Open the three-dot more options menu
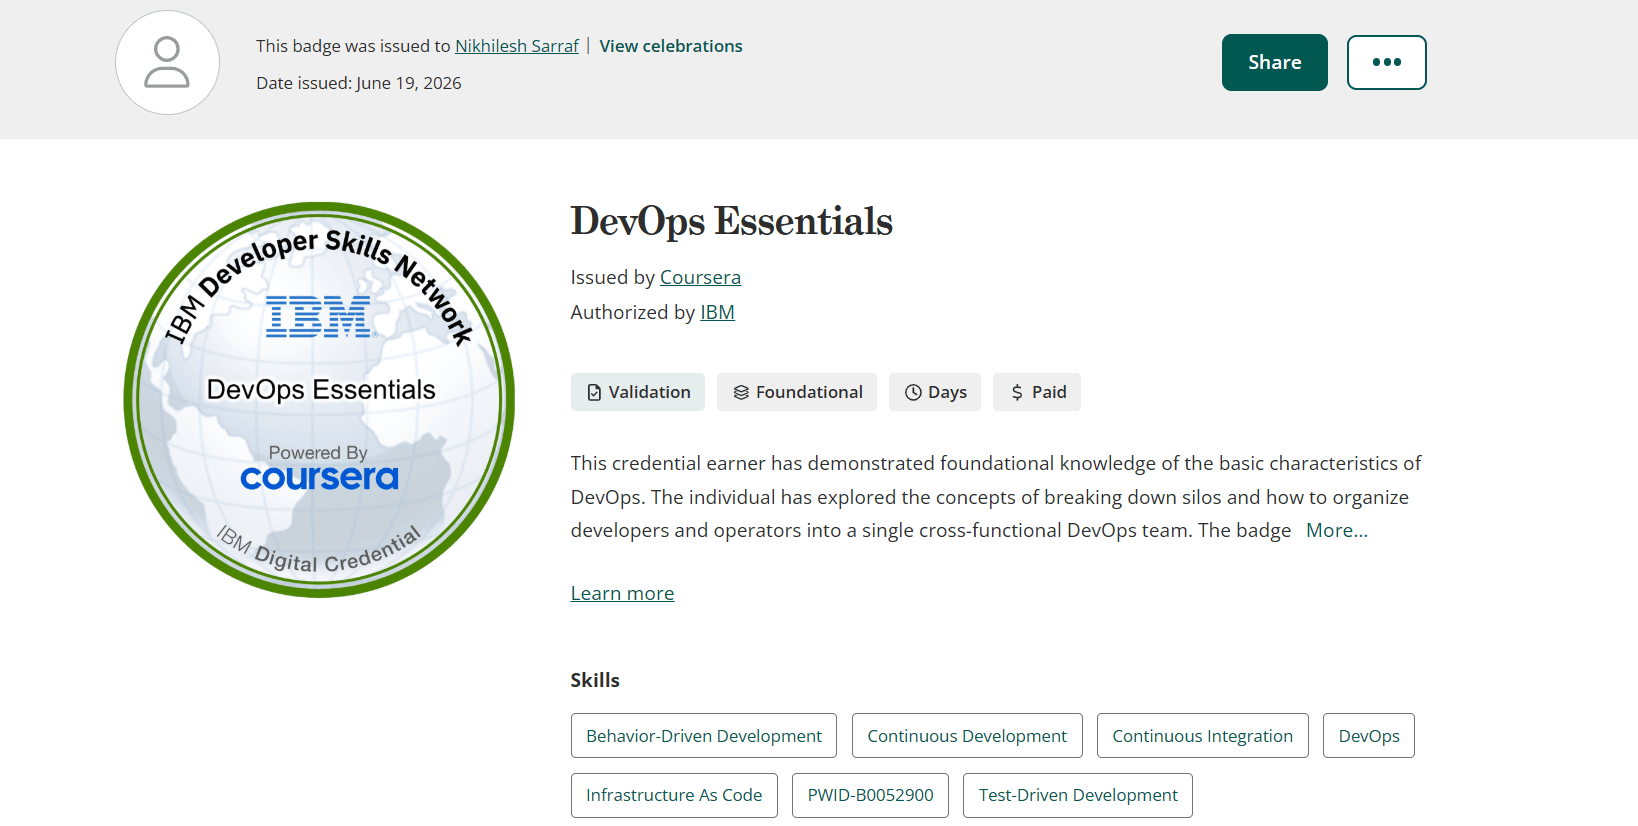1638x826 pixels. click(1386, 62)
